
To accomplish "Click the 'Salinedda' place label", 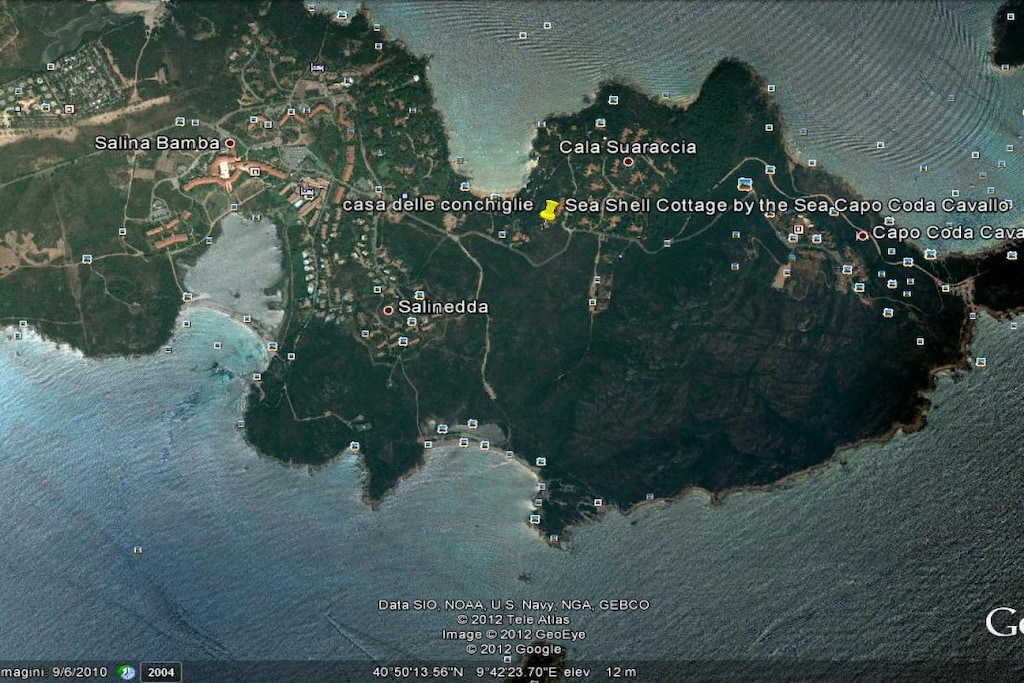I will (443, 306).
